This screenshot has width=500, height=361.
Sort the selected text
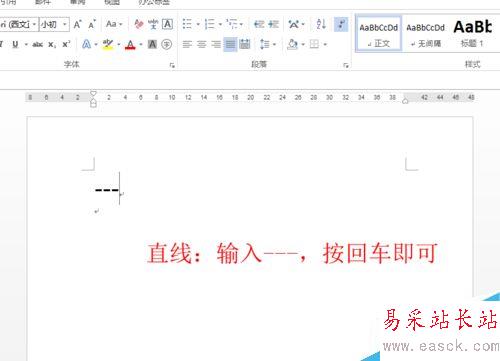(x=321, y=24)
